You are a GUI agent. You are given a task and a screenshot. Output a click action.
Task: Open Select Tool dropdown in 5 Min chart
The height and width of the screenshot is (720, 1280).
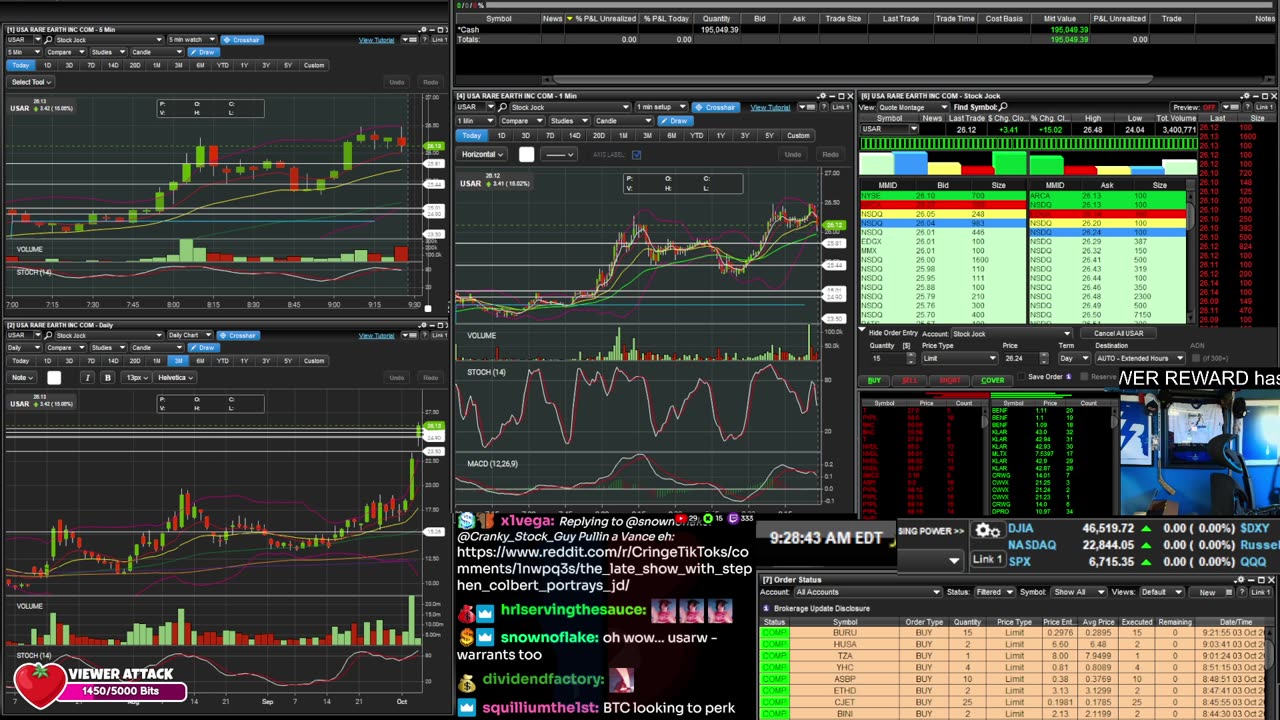[x=31, y=82]
